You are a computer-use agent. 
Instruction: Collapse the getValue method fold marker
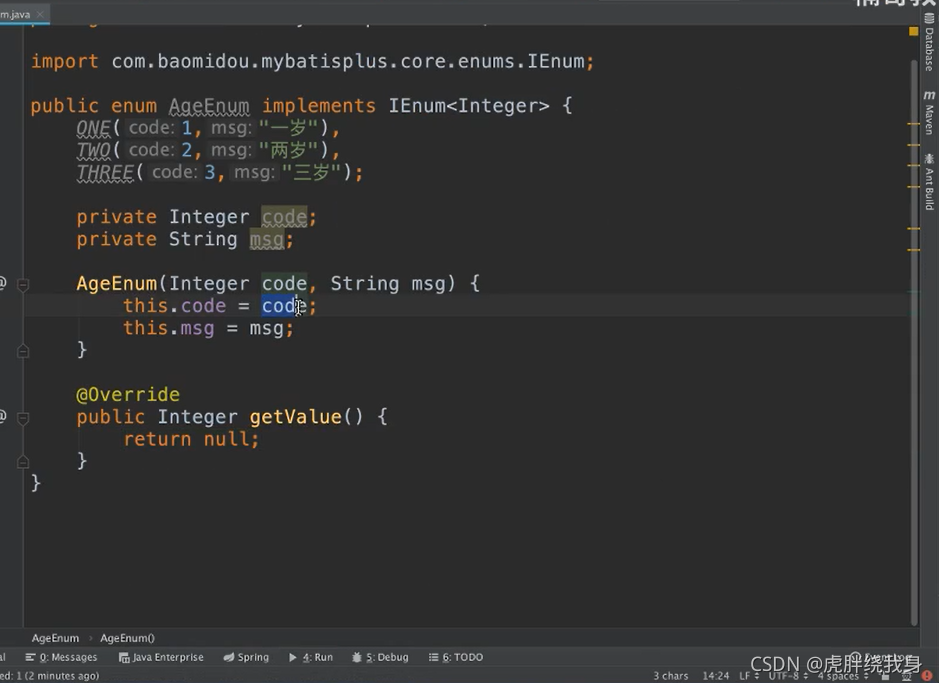23,418
